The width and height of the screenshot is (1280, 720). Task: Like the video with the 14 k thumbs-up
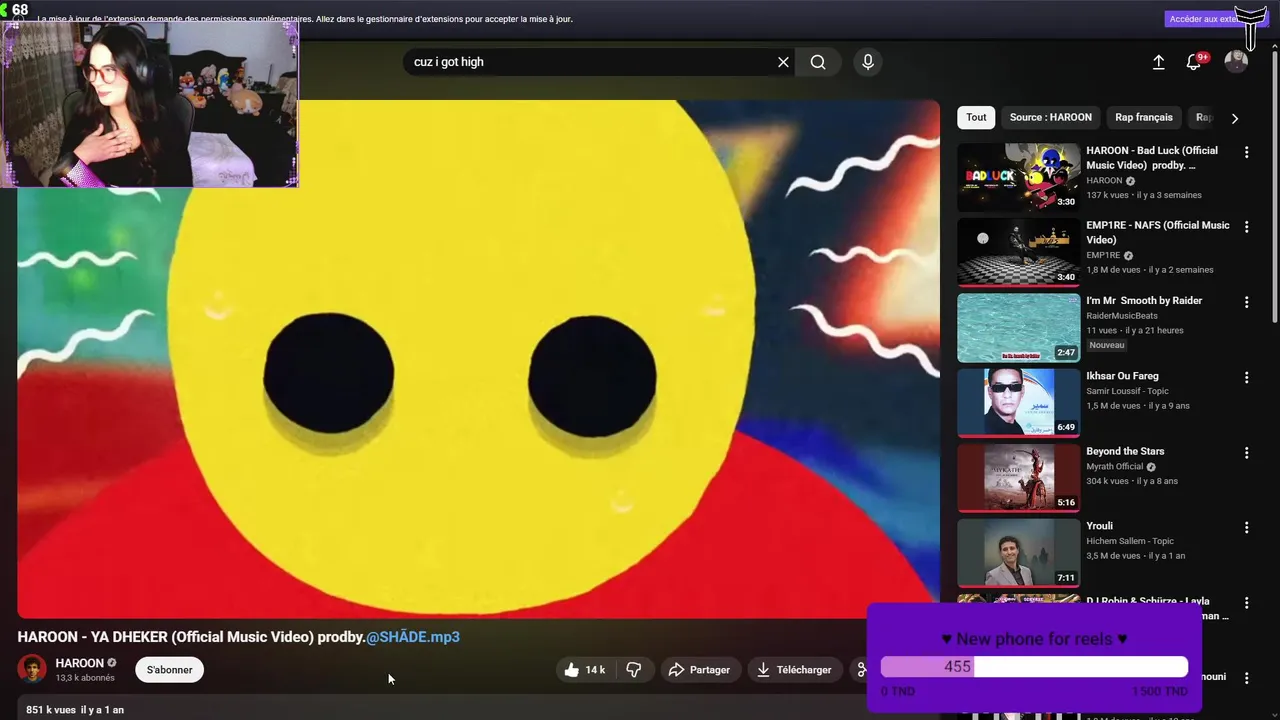(584, 670)
